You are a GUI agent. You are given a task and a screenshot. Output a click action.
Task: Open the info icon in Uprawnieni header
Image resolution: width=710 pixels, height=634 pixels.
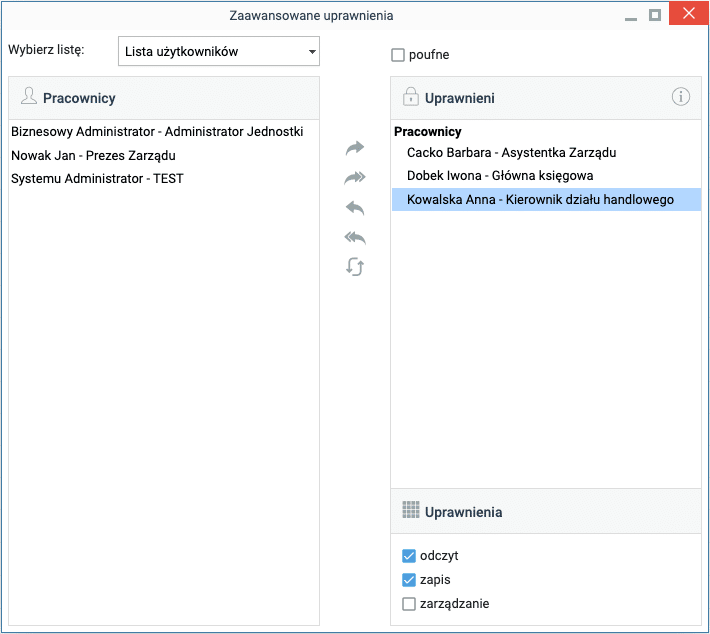pos(681,97)
